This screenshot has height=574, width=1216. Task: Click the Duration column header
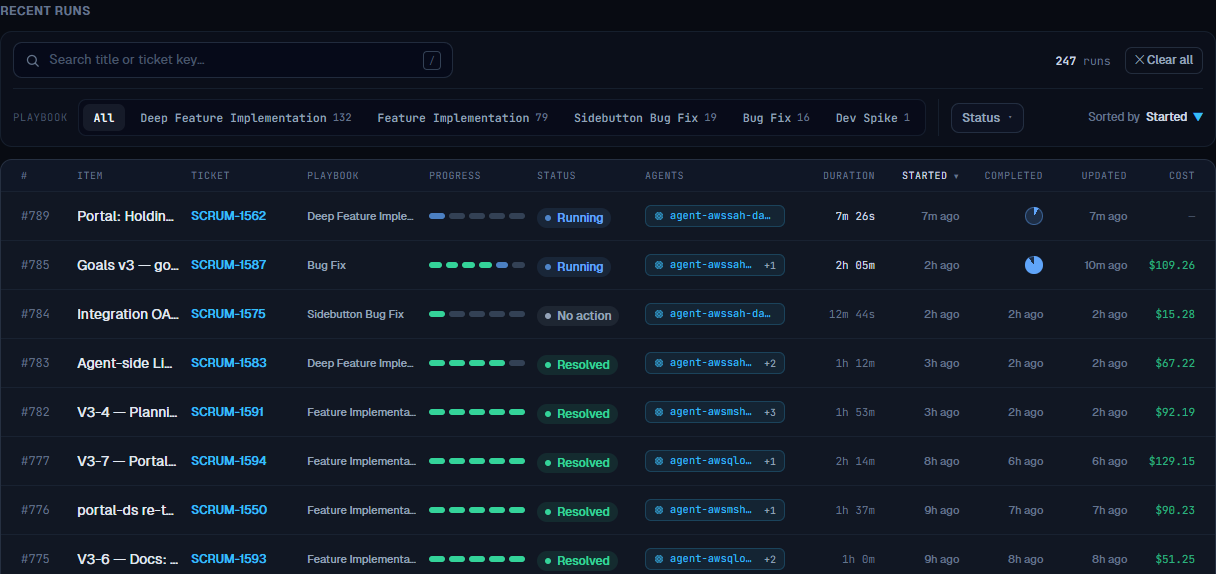tap(849, 176)
